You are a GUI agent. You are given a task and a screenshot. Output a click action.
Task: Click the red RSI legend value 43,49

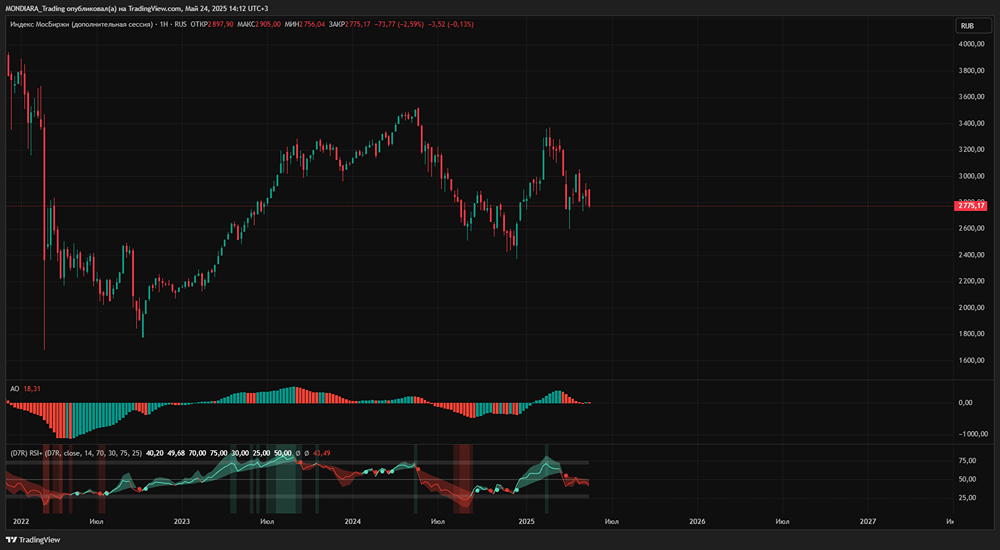click(321, 453)
